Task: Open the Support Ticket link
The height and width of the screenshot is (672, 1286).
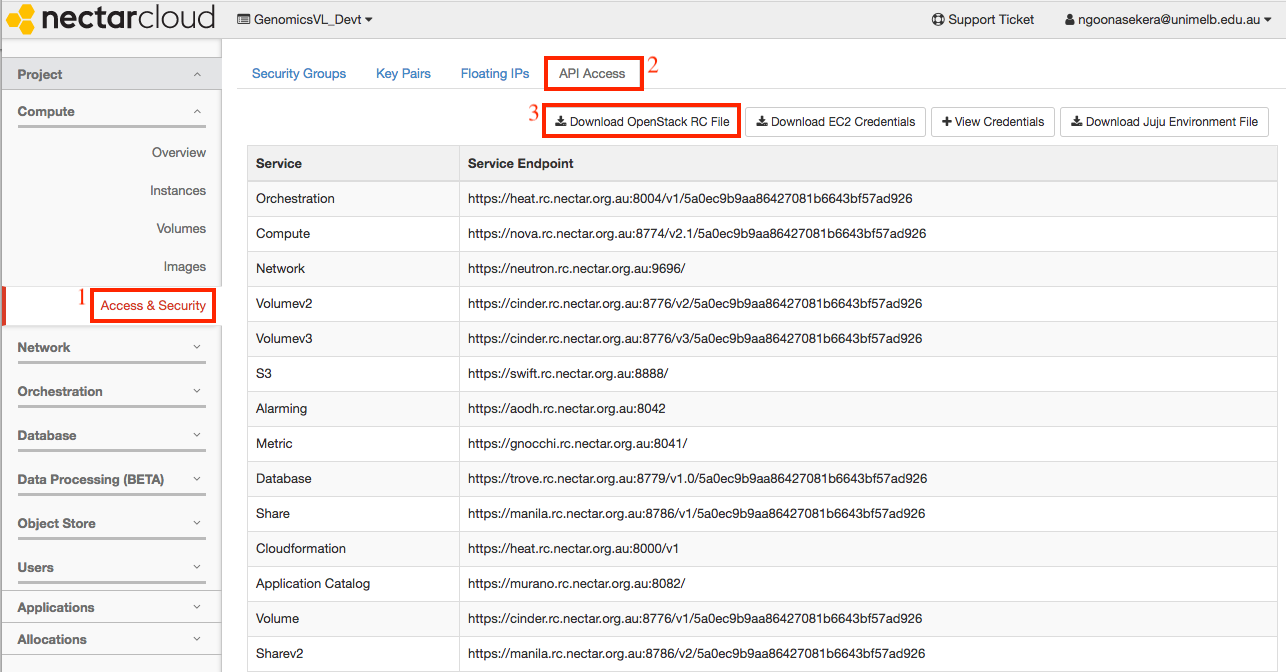Action: pyautogui.click(x=983, y=19)
